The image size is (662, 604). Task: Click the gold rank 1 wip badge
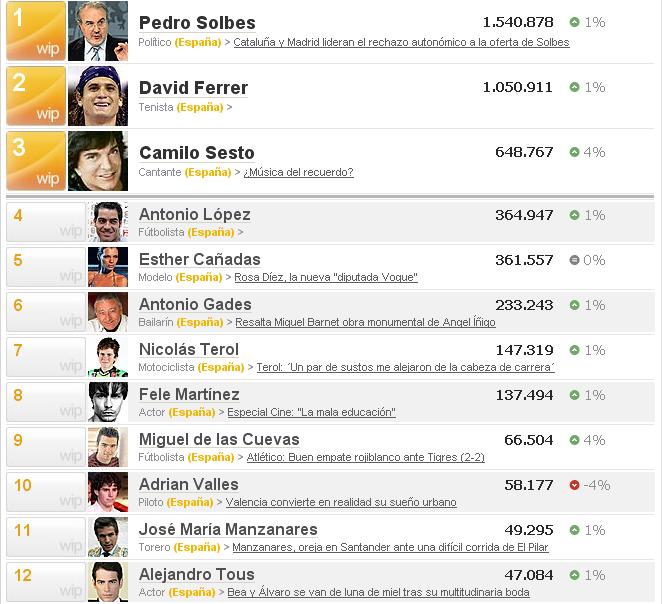(35, 32)
